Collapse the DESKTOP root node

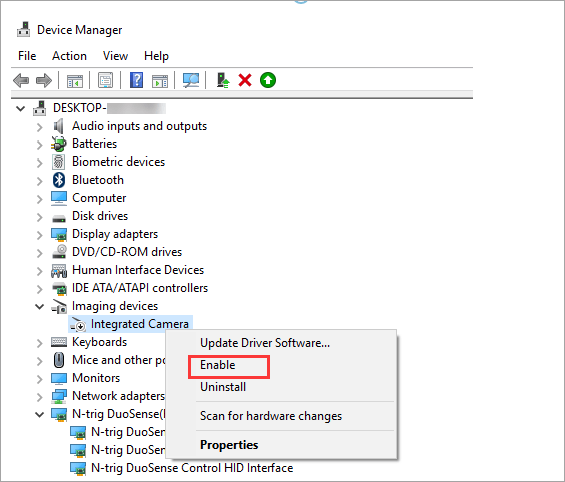pyautogui.click(x=21, y=108)
